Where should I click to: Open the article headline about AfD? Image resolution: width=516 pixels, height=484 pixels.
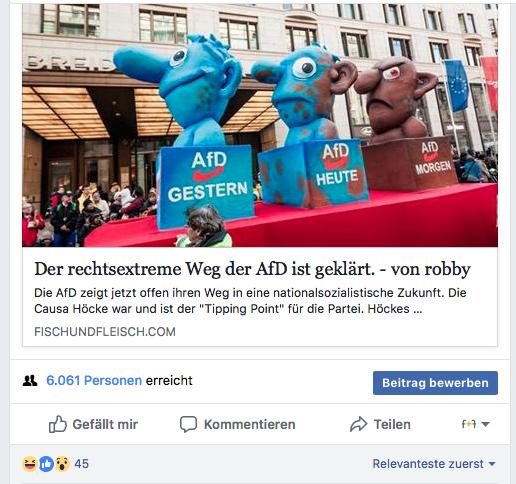click(x=252, y=269)
